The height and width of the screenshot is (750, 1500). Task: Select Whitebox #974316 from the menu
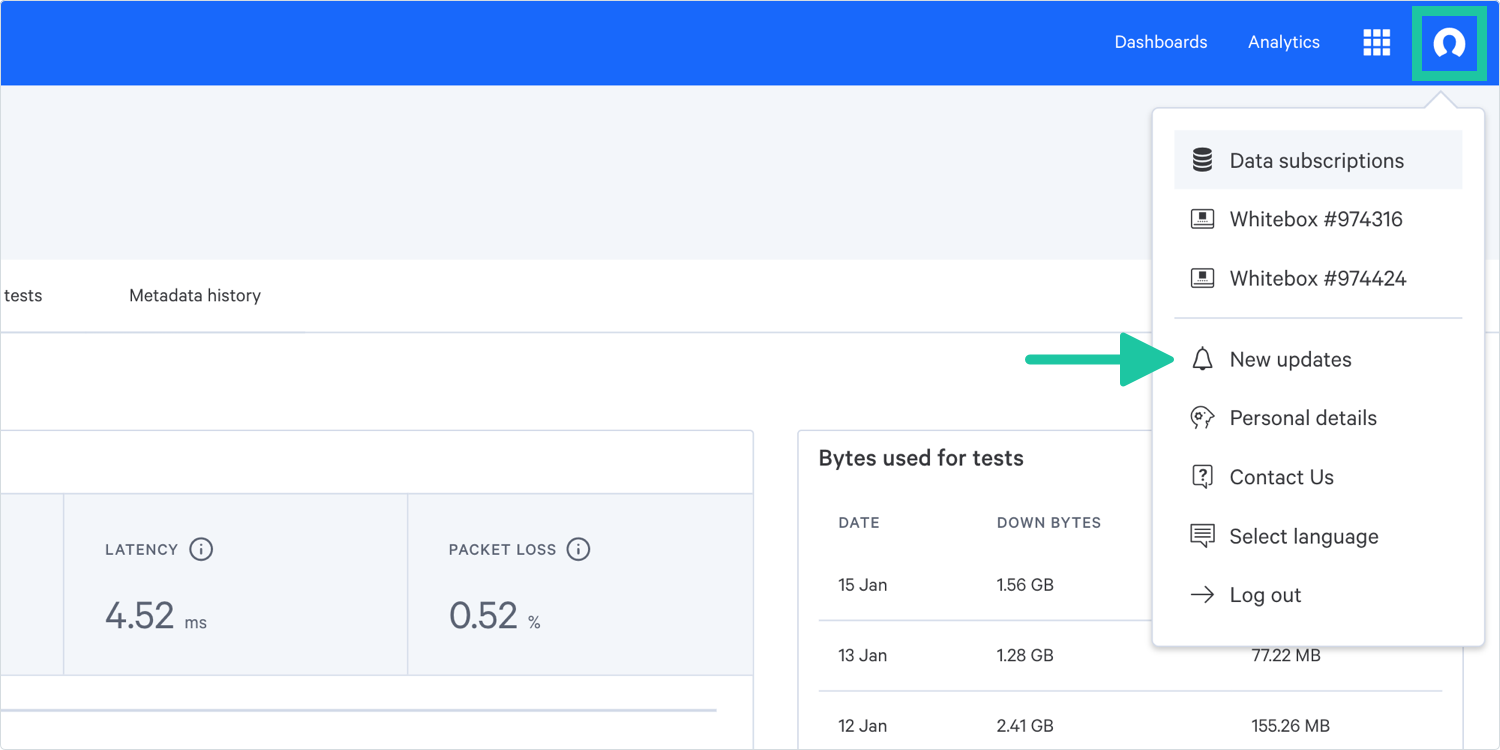[1315, 219]
